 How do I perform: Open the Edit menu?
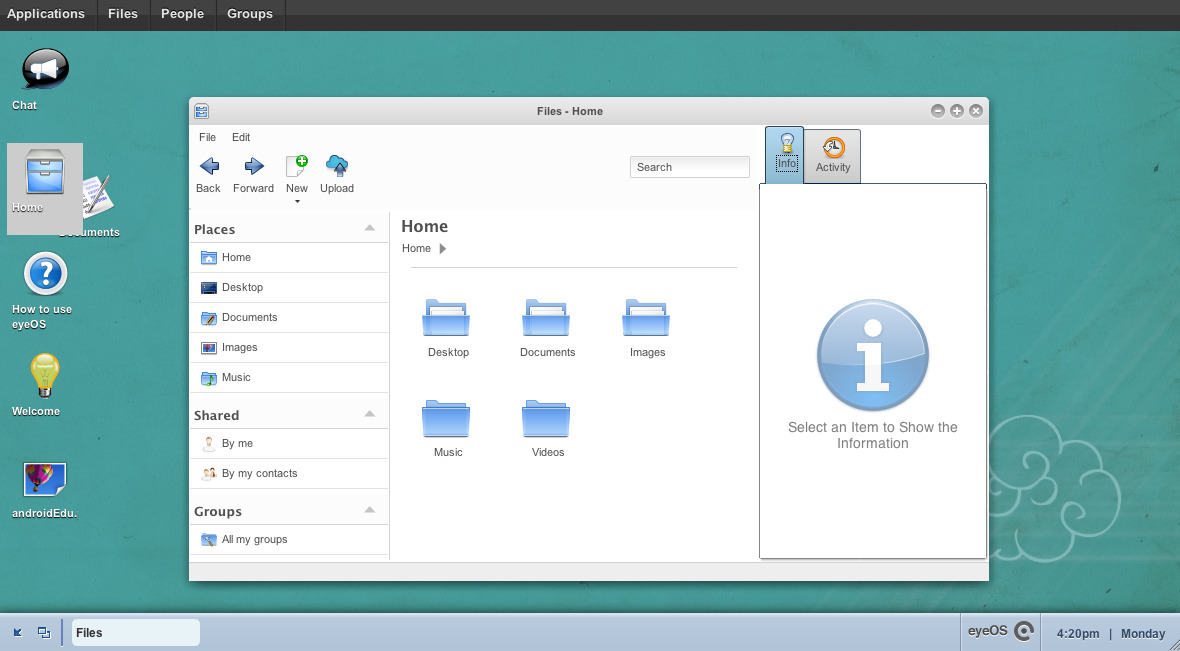[241, 137]
